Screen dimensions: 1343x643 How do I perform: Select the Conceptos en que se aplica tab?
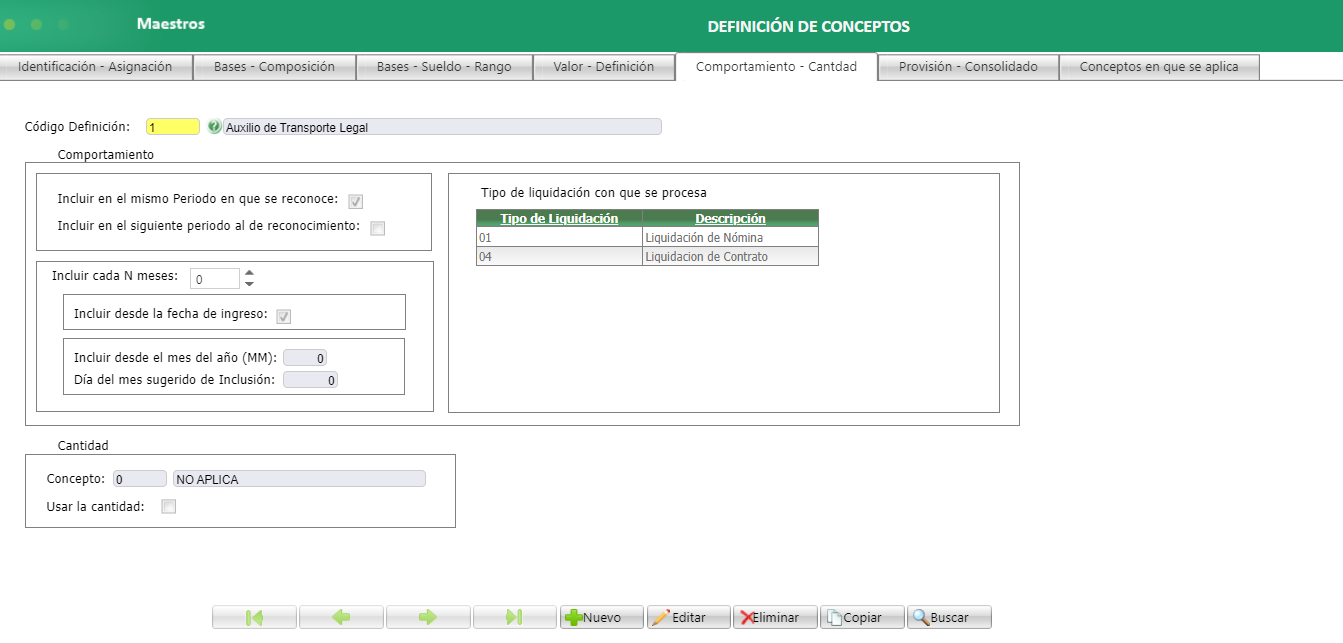pos(1159,66)
